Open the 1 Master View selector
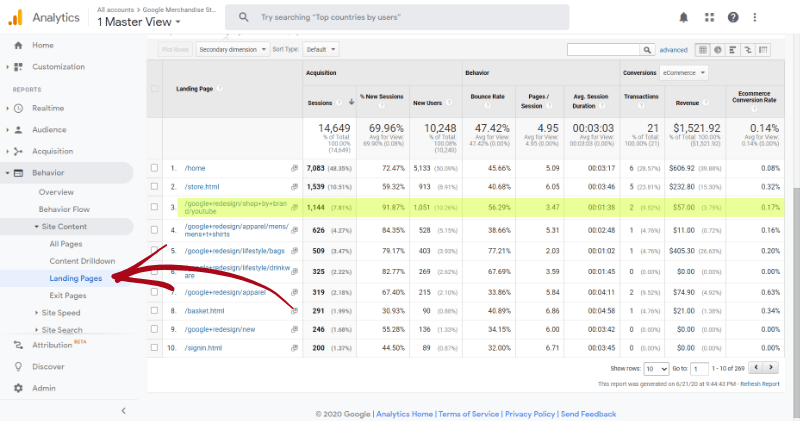This screenshot has width=800, height=421. [x=139, y=22]
